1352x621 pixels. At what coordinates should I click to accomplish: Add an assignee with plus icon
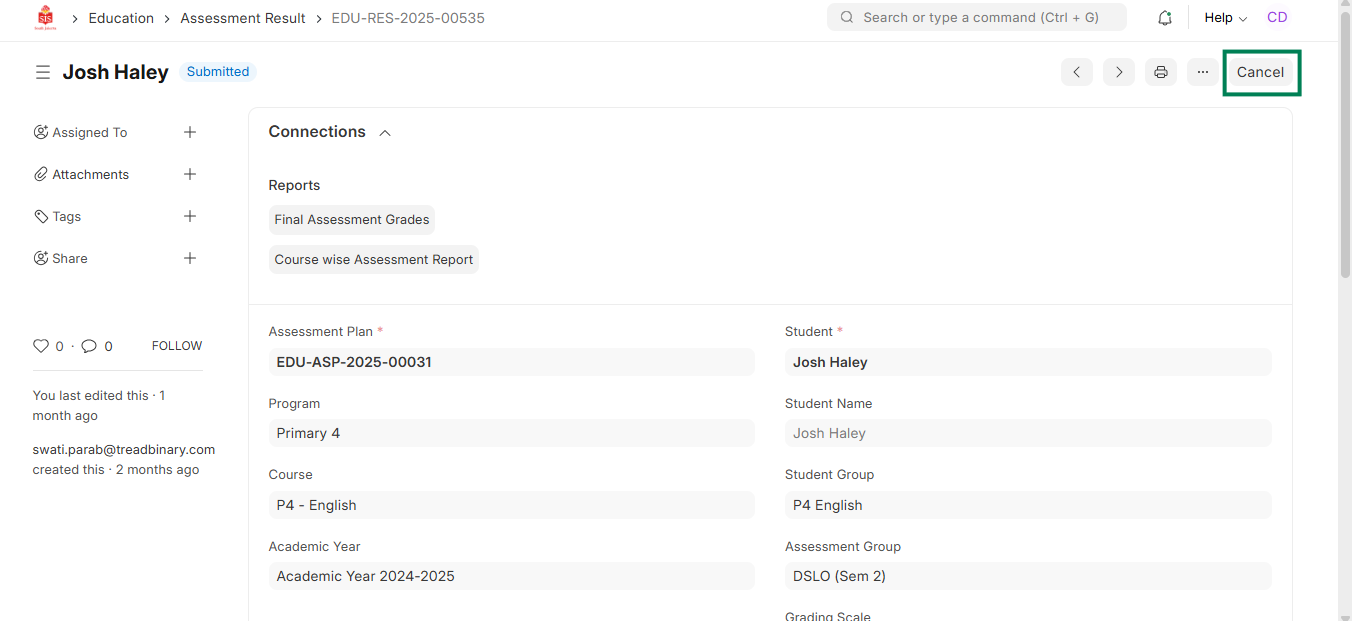[190, 132]
